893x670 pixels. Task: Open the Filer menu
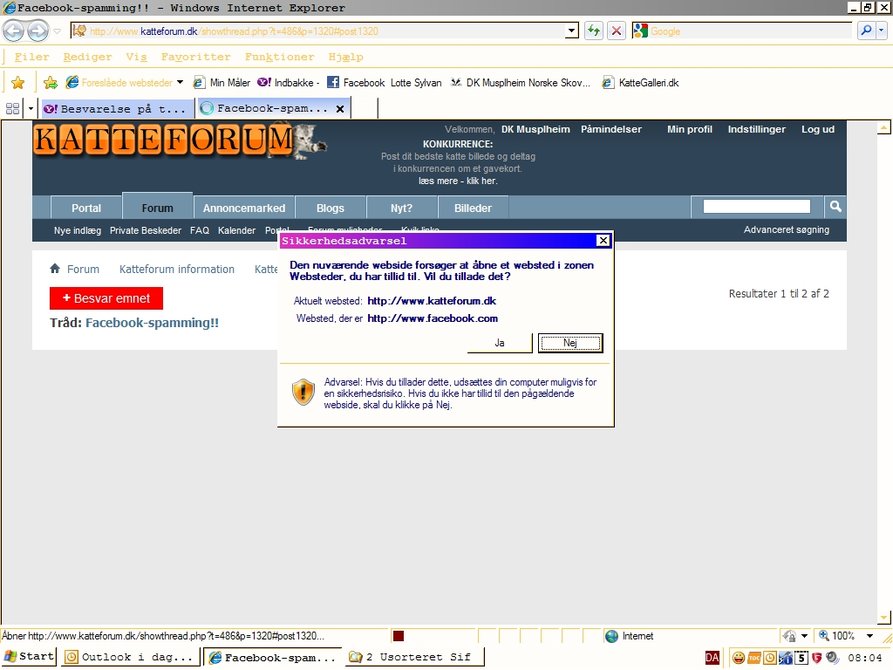point(32,57)
